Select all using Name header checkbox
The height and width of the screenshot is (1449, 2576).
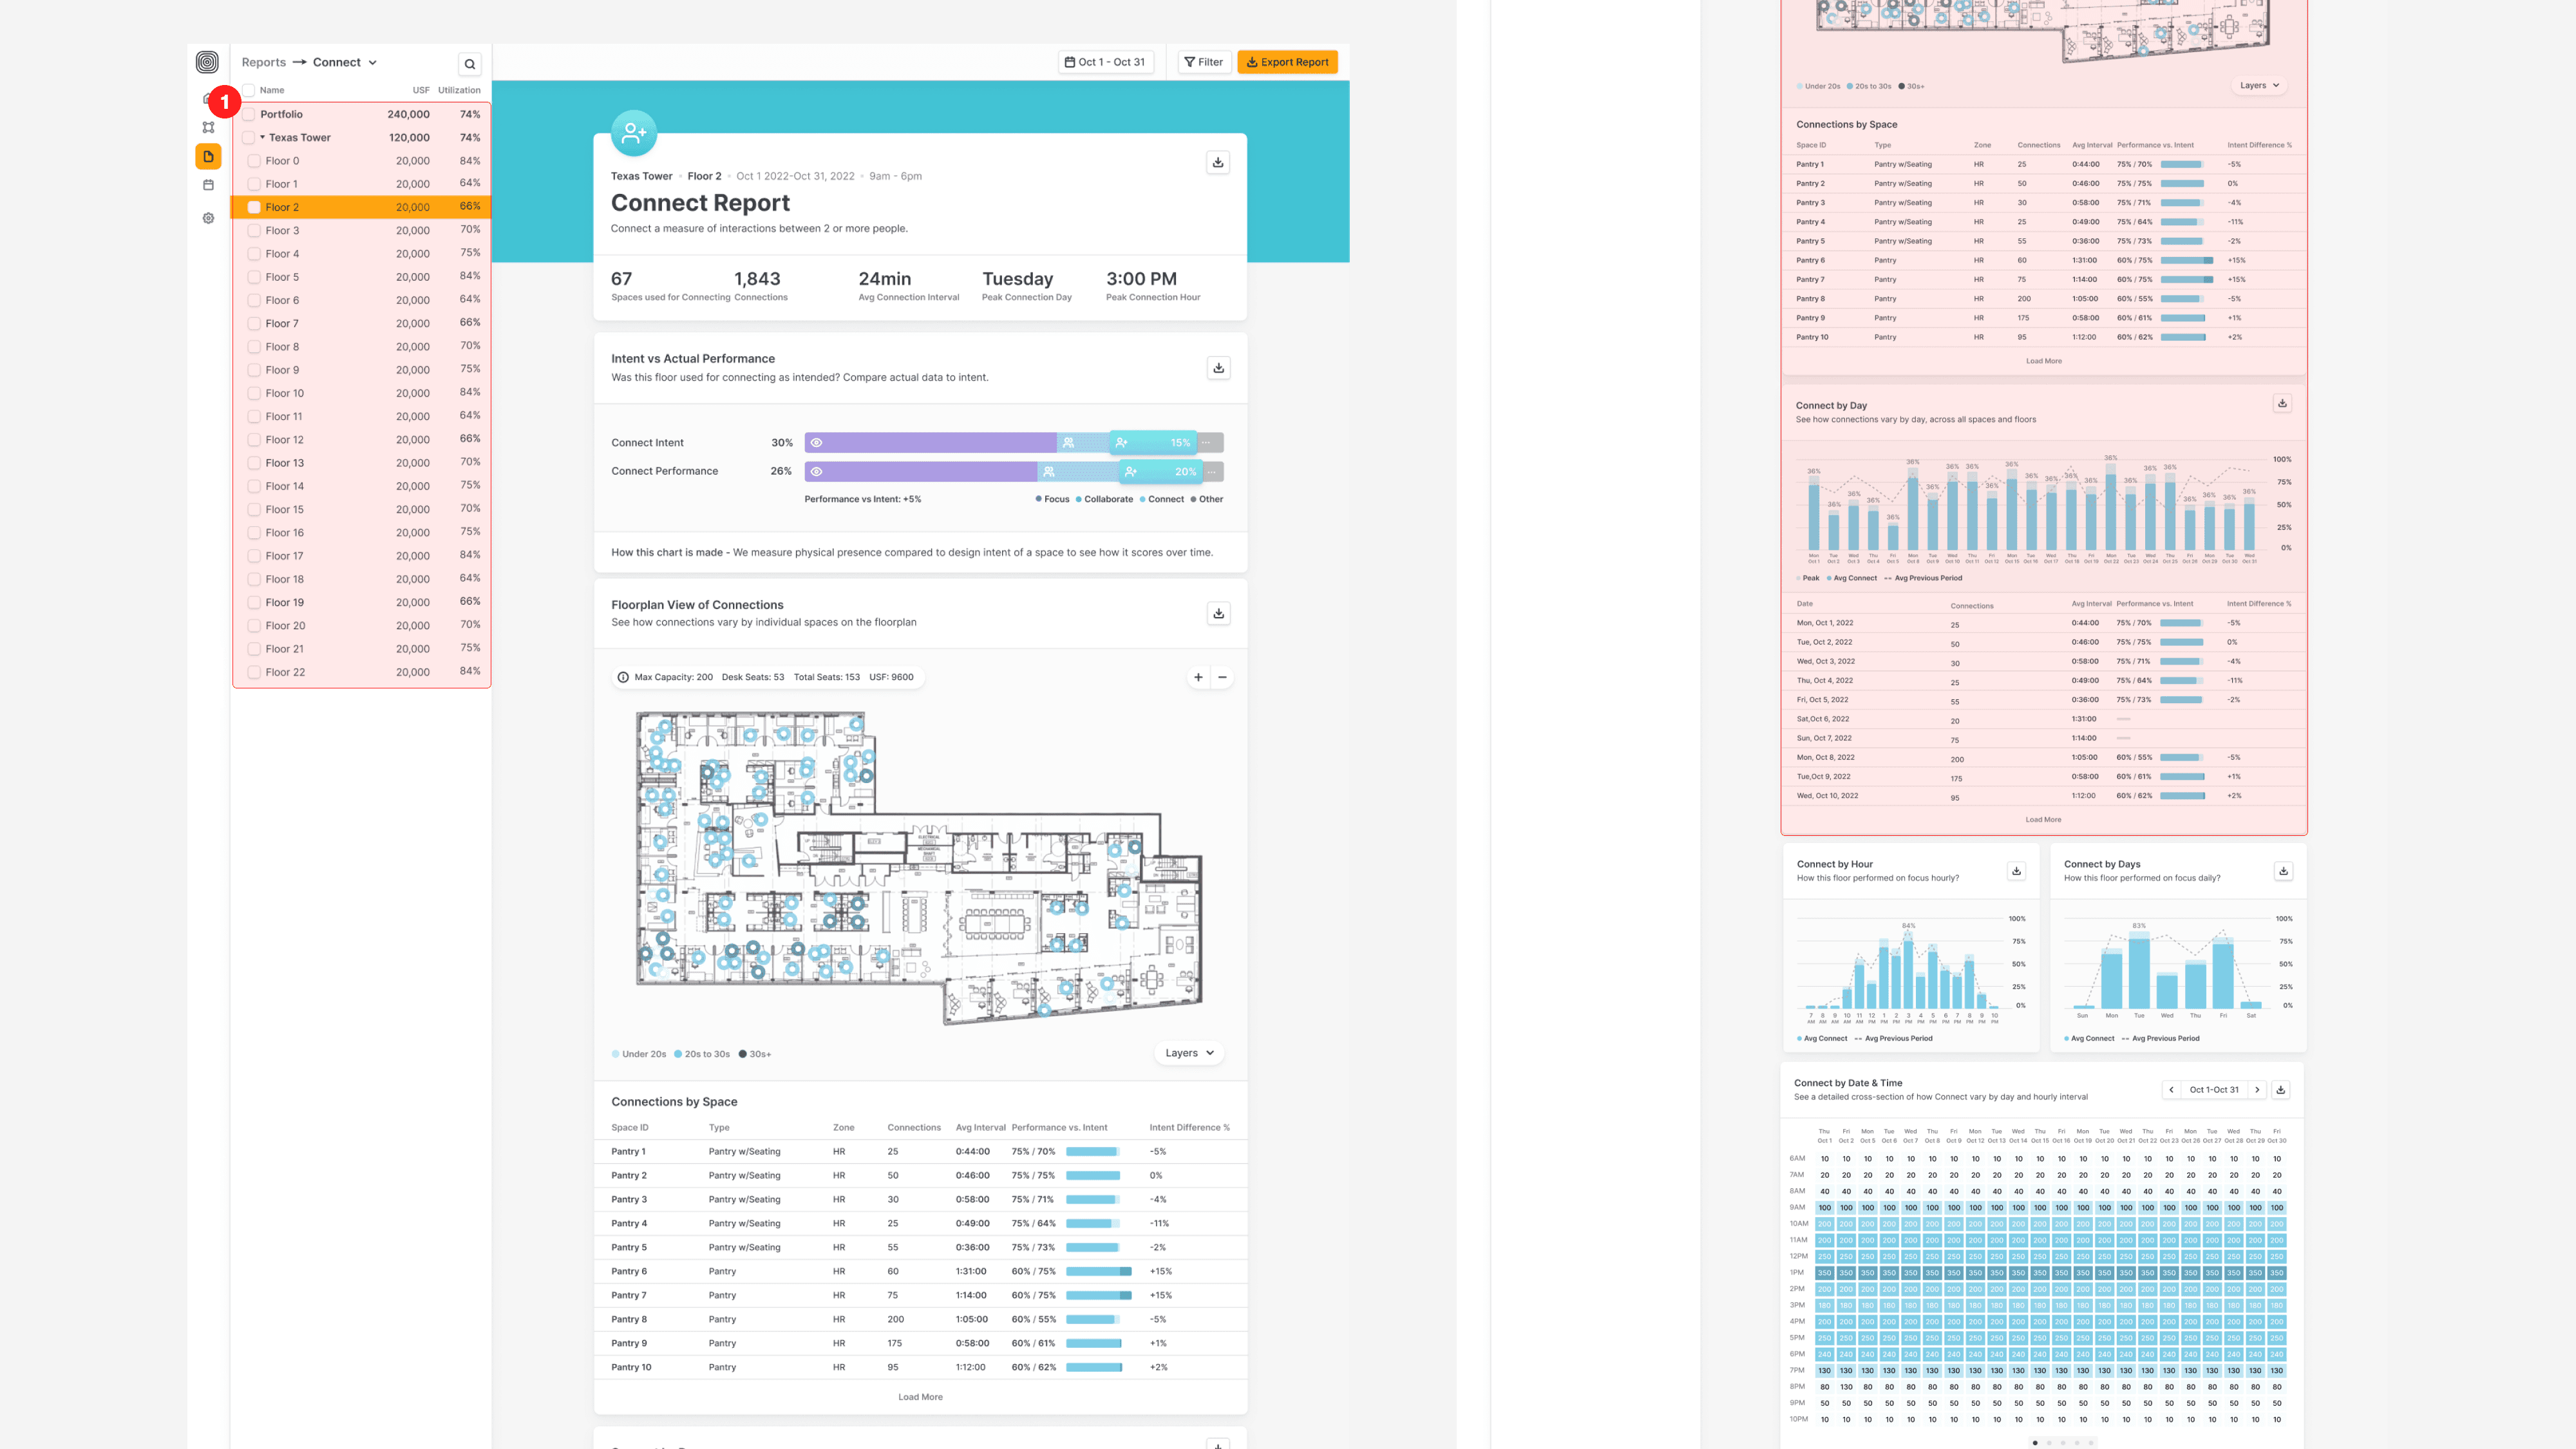(x=249, y=90)
